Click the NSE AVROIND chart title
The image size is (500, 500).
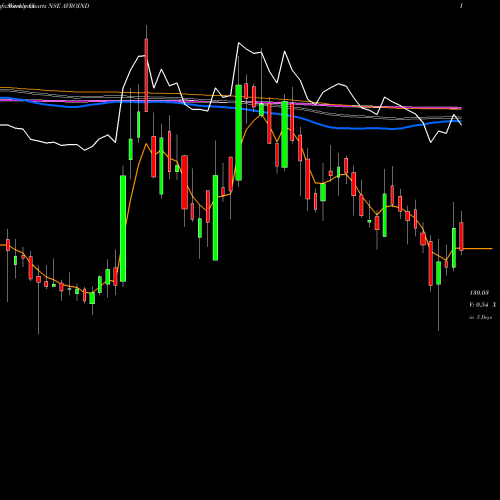pos(69,6)
